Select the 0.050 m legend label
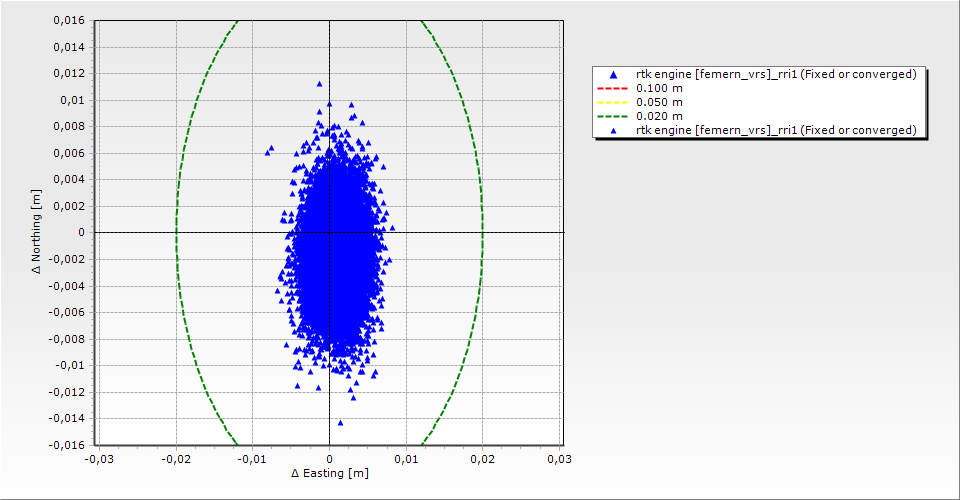 [659, 102]
